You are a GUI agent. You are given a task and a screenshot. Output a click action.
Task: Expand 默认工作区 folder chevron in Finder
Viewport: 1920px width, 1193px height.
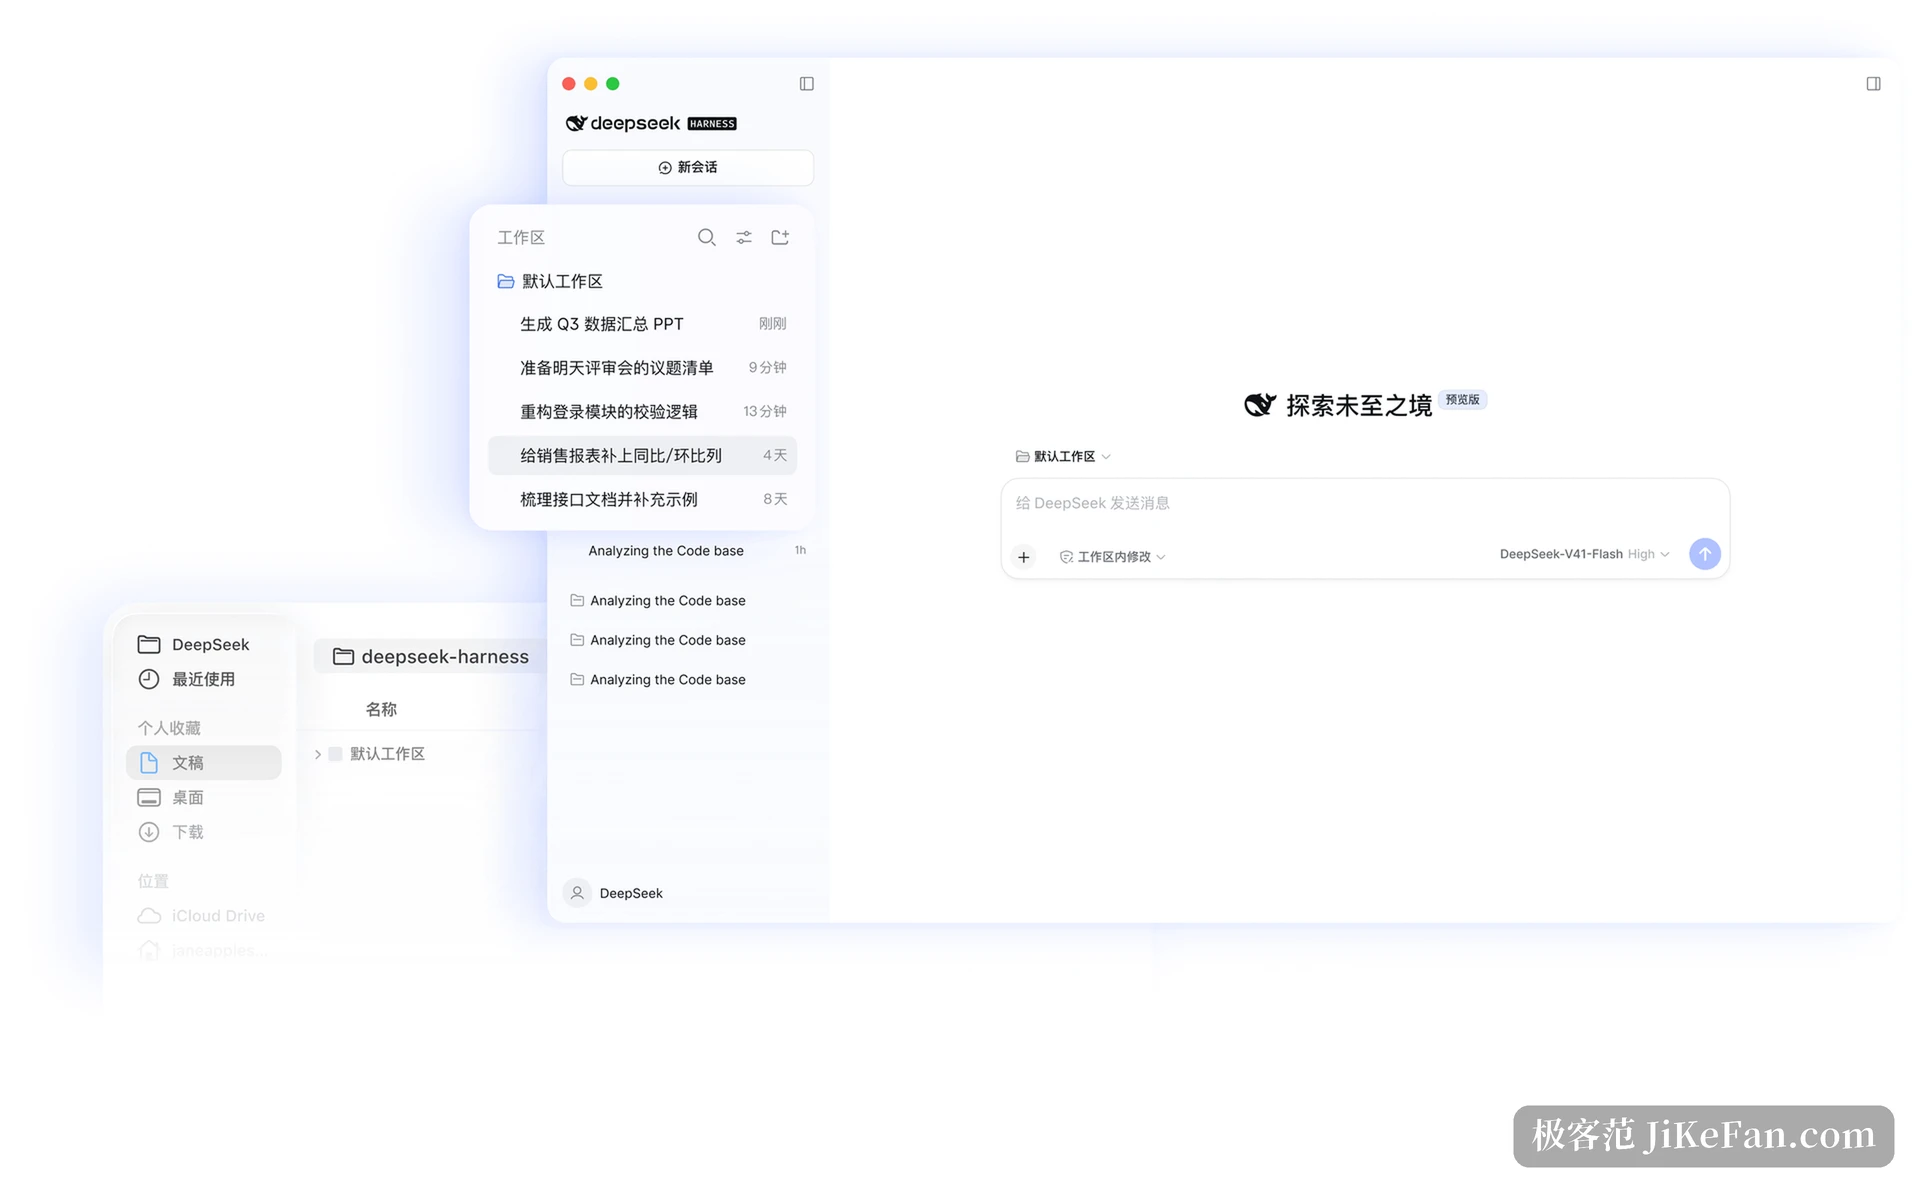pos(318,754)
